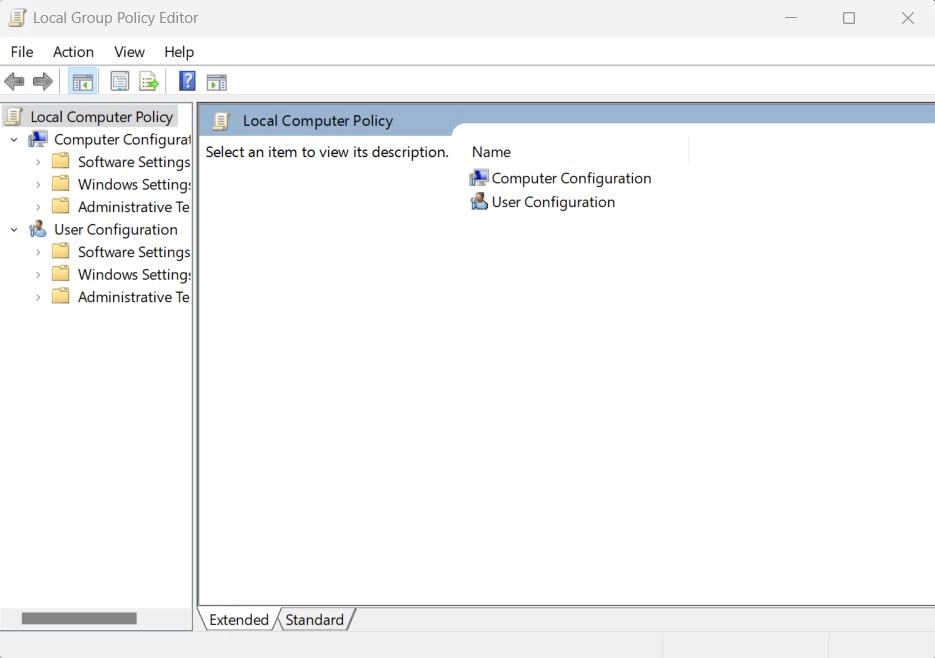This screenshot has height=658, width=935.
Task: Expand Software Settings under Computer Configuration
Action: [x=38, y=162]
